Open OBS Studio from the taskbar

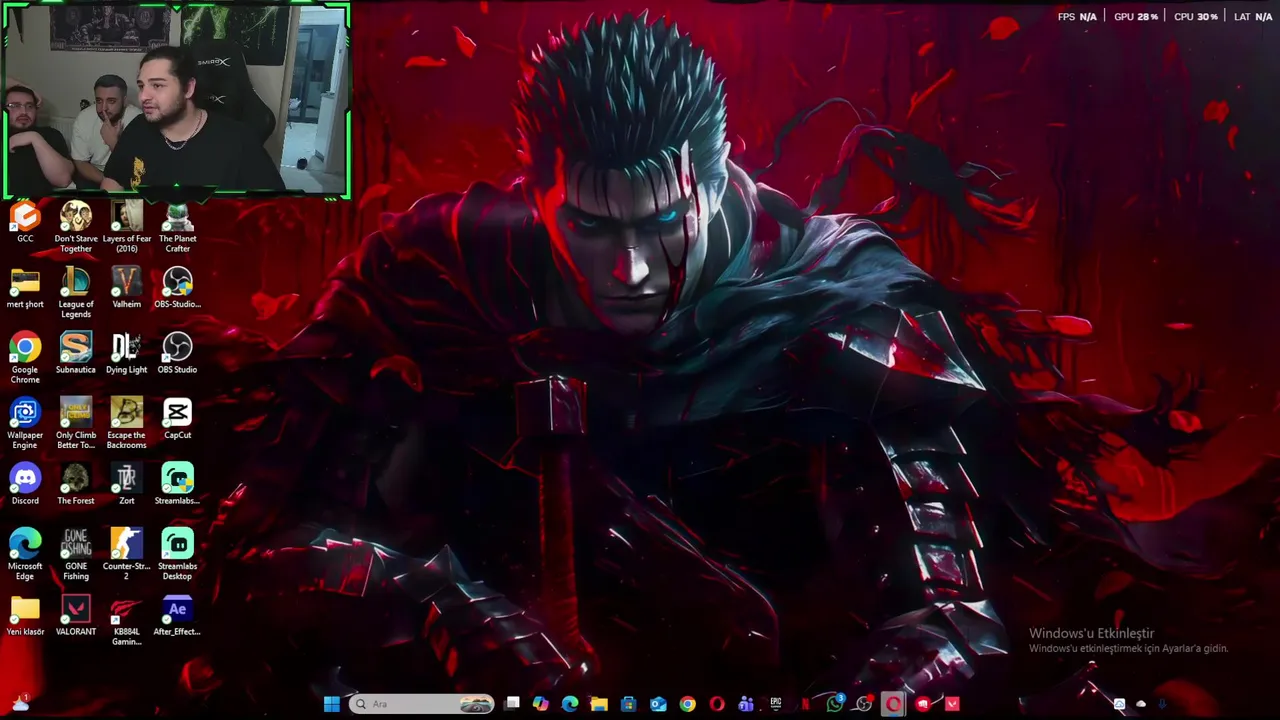coord(863,704)
